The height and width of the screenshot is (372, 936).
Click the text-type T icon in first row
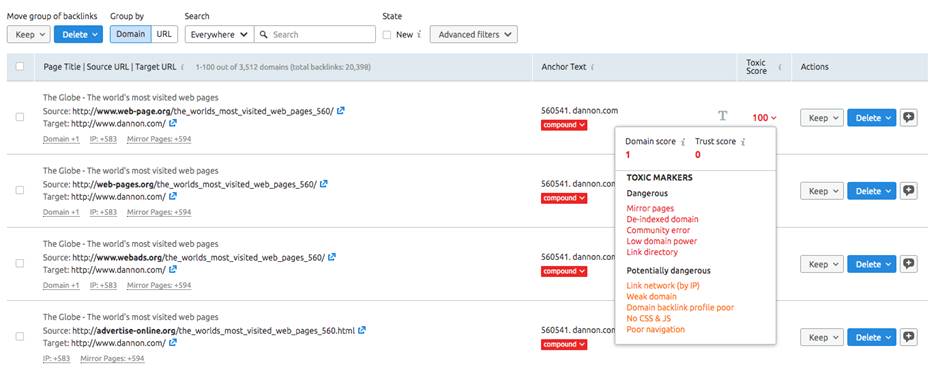point(722,116)
